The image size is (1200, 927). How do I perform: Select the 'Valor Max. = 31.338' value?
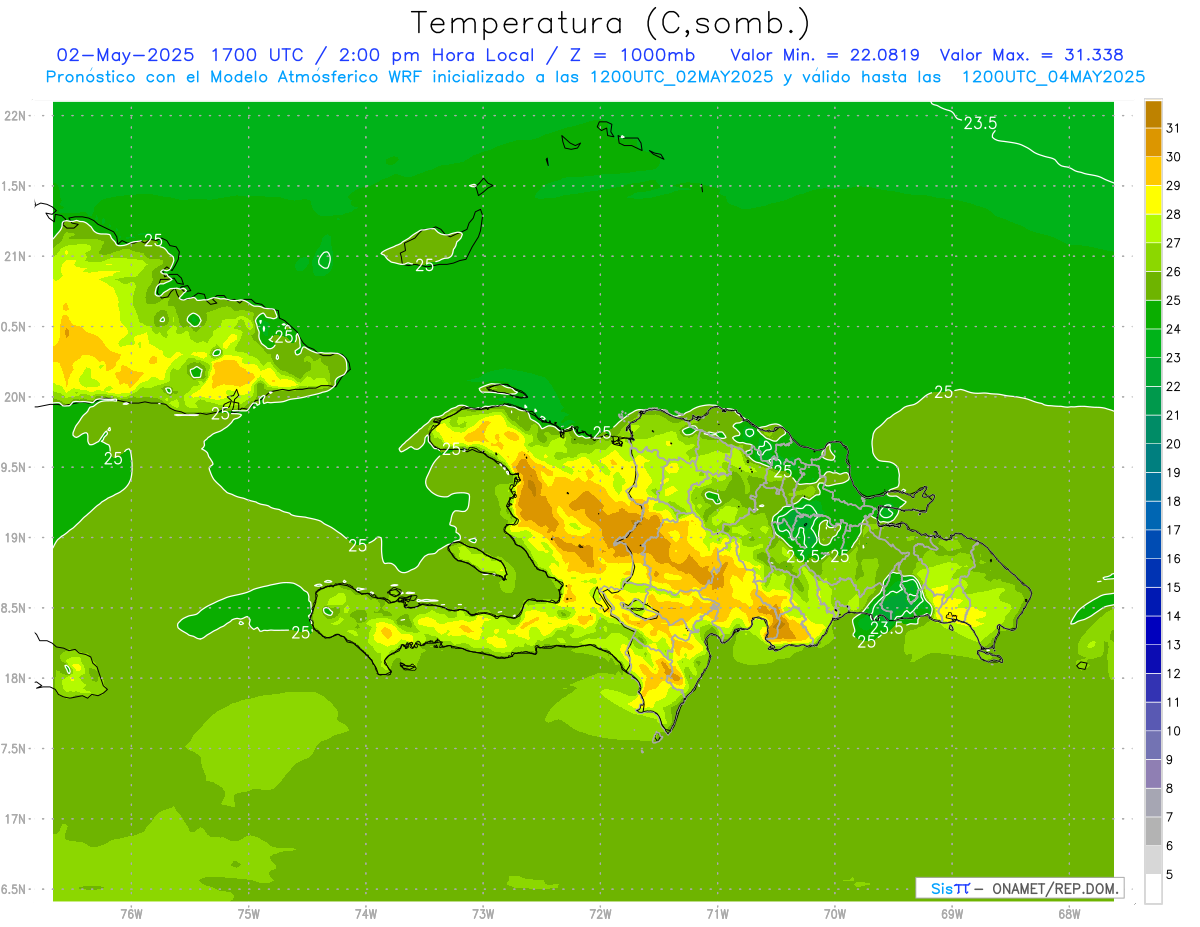pyautogui.click(x=1031, y=55)
